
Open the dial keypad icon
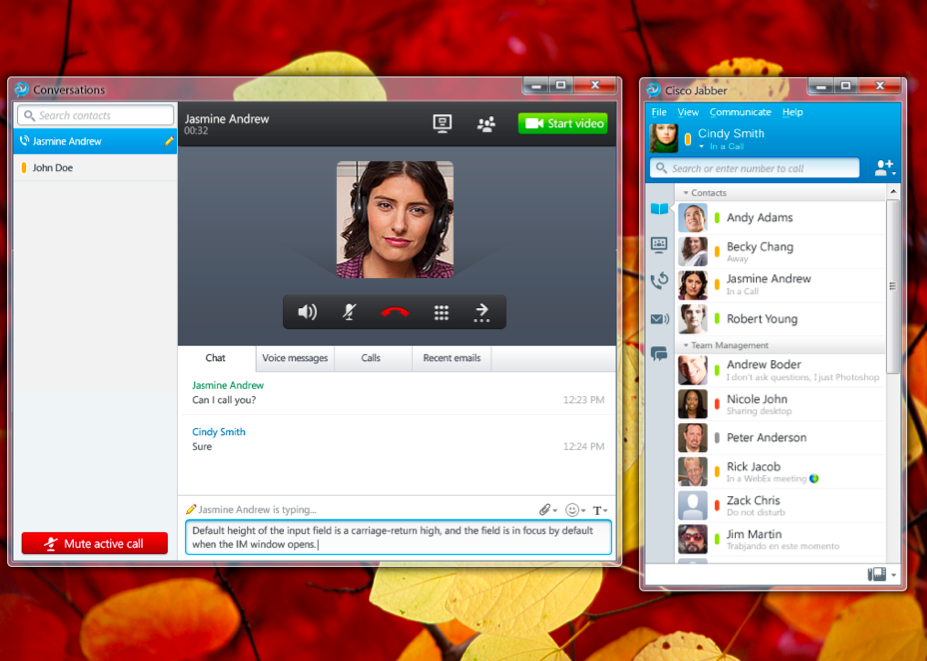[x=441, y=312]
